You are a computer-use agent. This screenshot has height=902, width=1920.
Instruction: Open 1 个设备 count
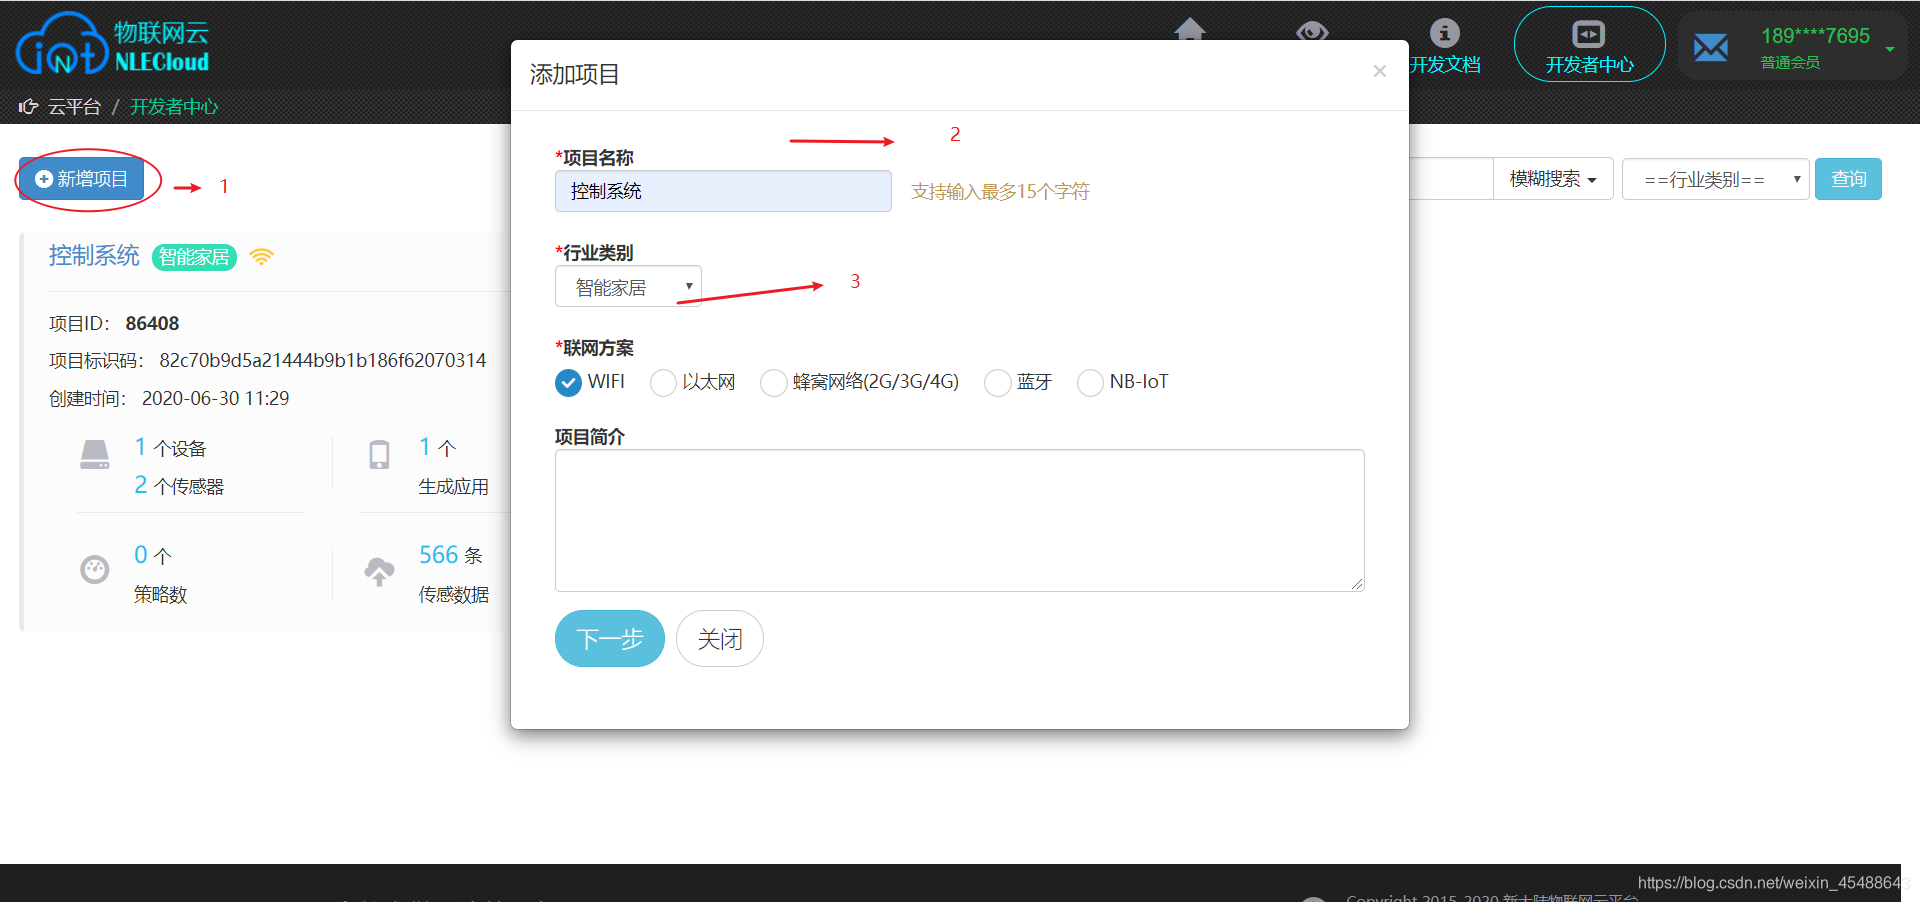coord(170,448)
